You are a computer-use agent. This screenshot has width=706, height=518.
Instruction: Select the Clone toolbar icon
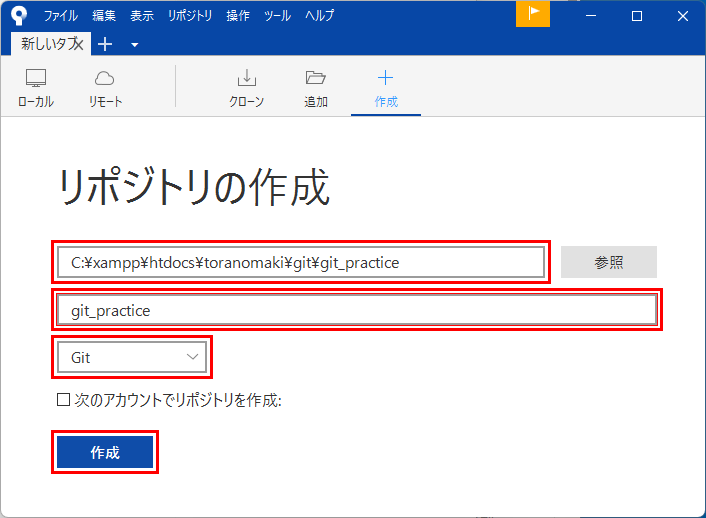[x=246, y=87]
